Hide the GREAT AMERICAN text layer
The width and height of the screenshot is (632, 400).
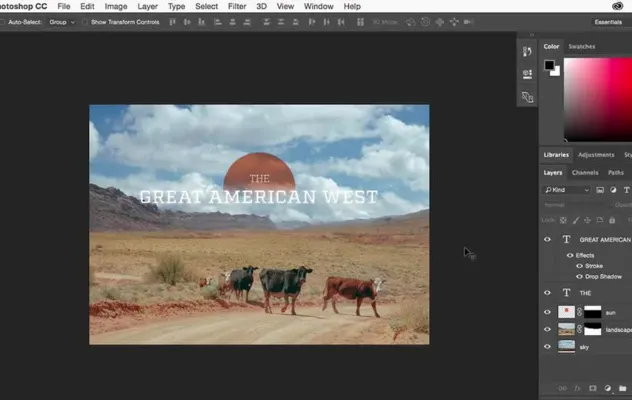[x=547, y=240]
